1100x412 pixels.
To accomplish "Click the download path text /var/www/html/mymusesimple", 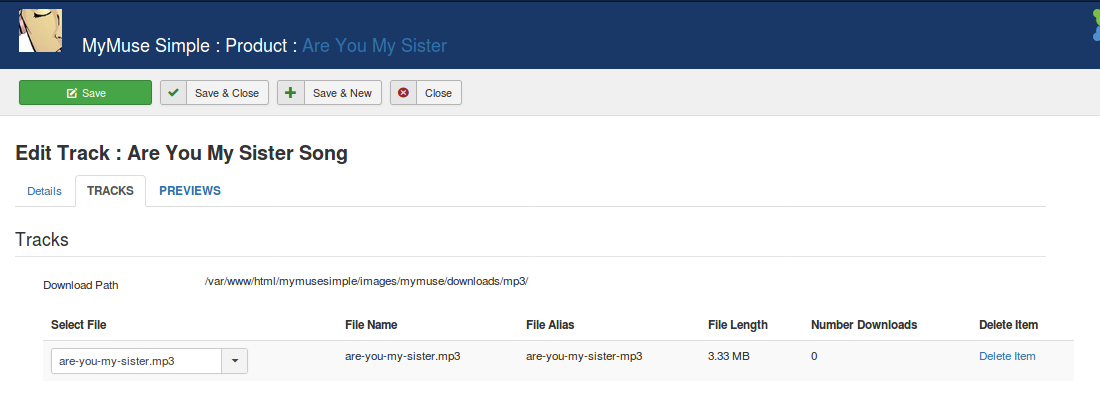I will click(x=366, y=281).
